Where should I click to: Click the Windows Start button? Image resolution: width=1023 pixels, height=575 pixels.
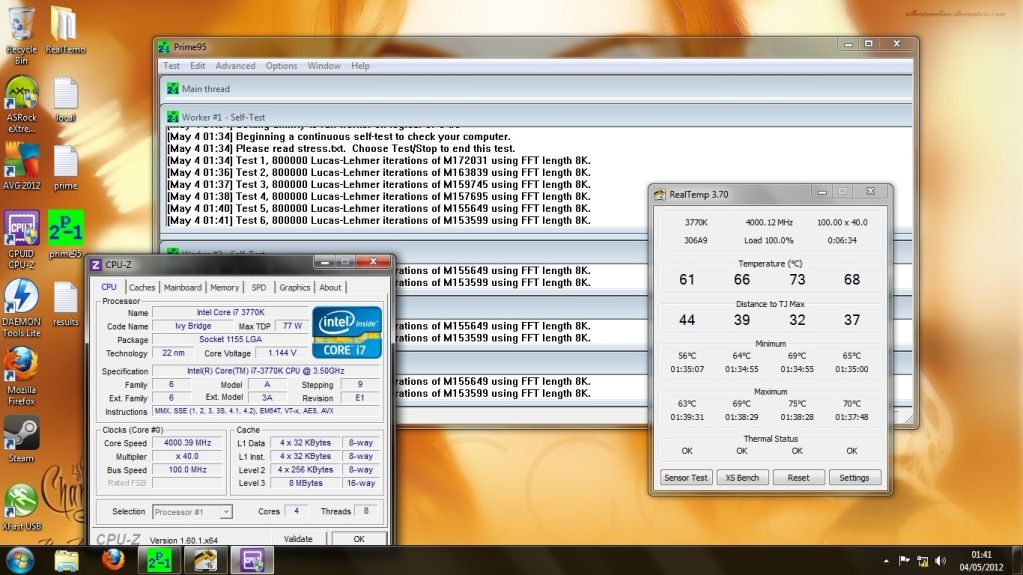coord(20,558)
